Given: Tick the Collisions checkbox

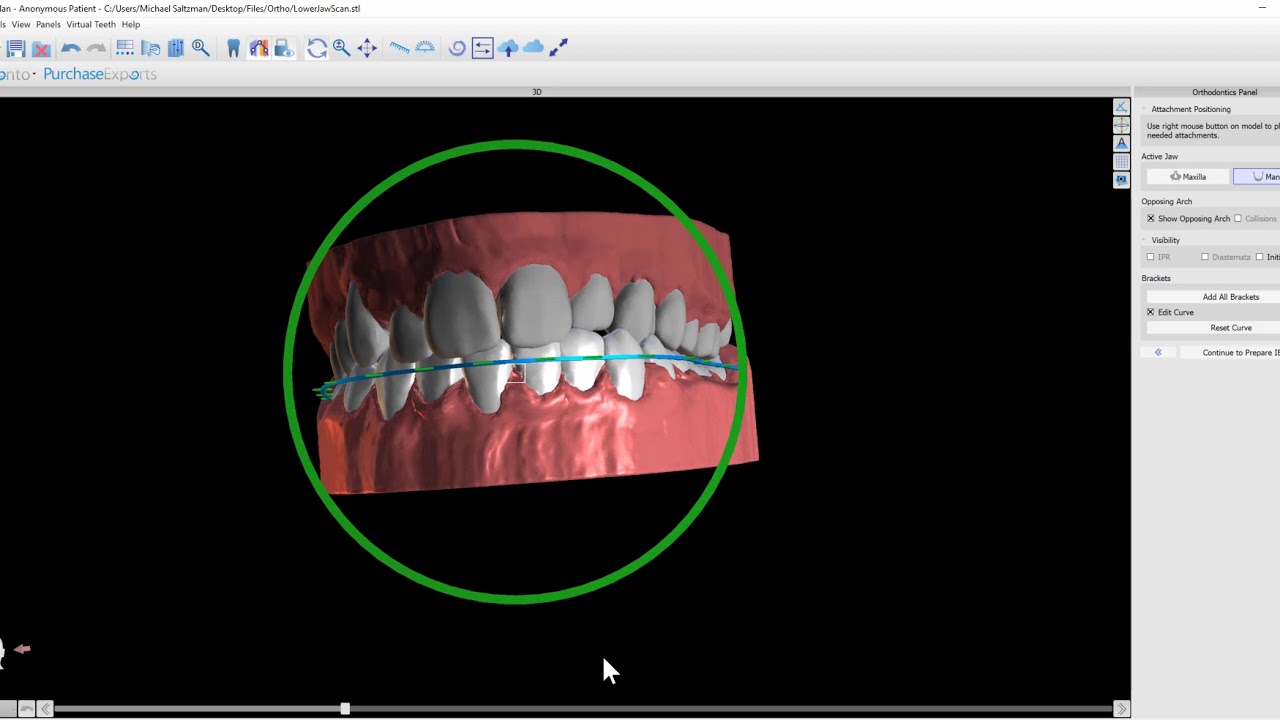Looking at the screenshot, I should click(1238, 218).
